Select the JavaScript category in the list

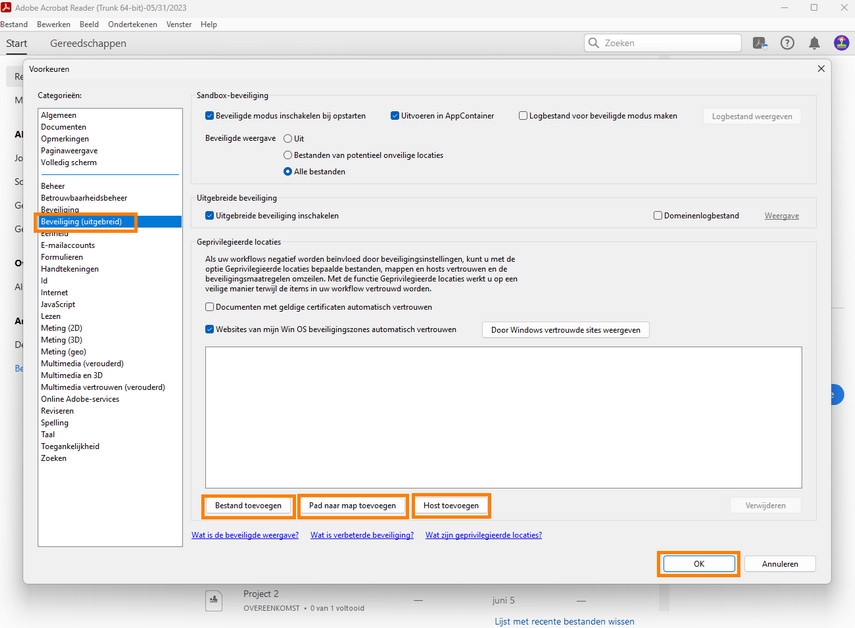[x=58, y=304]
